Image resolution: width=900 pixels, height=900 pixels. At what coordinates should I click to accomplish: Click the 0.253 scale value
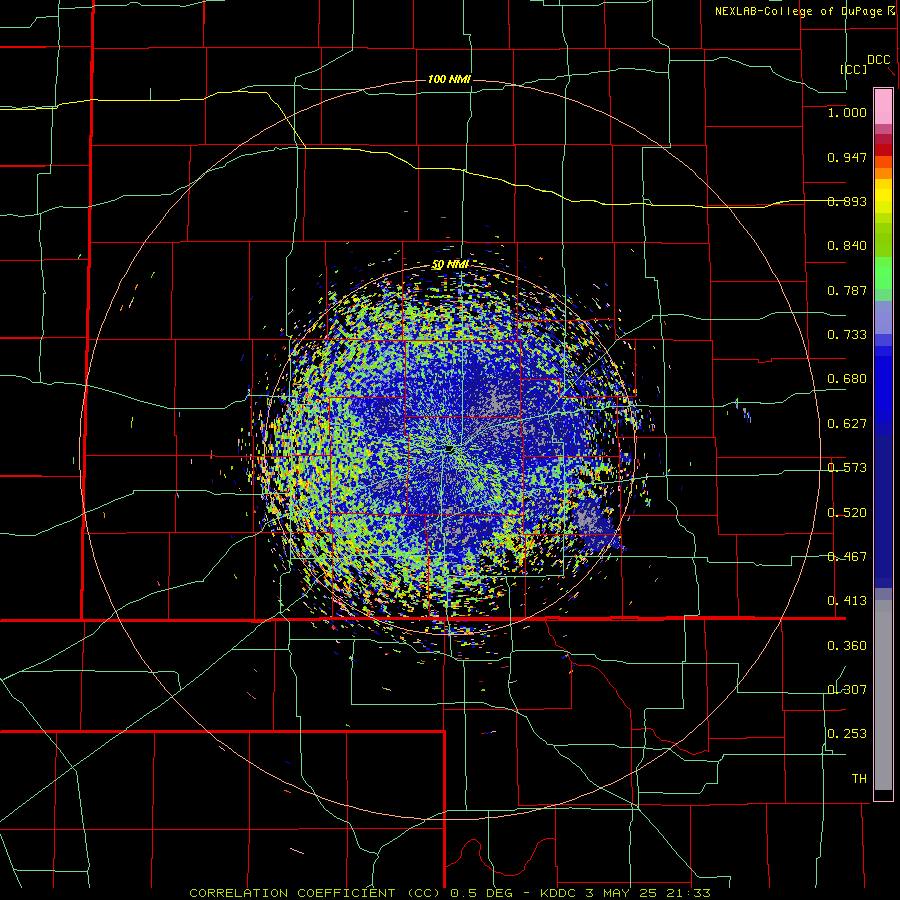tap(847, 734)
